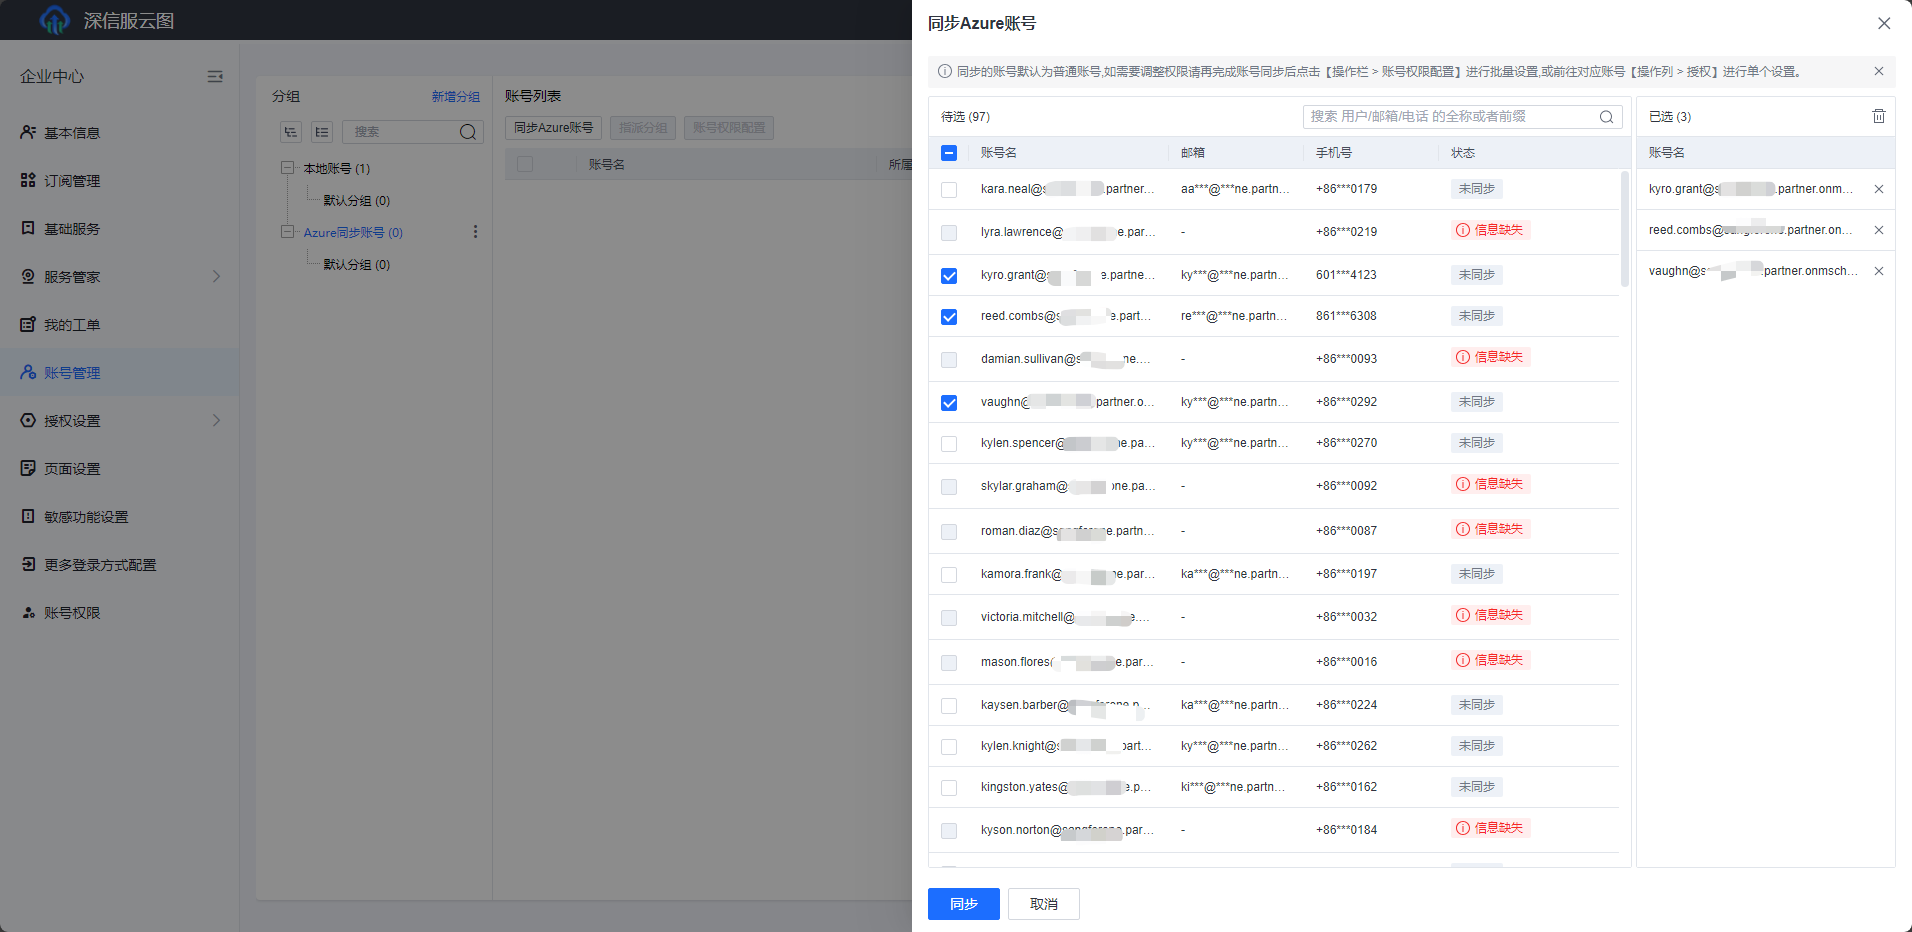Click the 取消 button
The width and height of the screenshot is (1912, 932).
tap(1043, 904)
